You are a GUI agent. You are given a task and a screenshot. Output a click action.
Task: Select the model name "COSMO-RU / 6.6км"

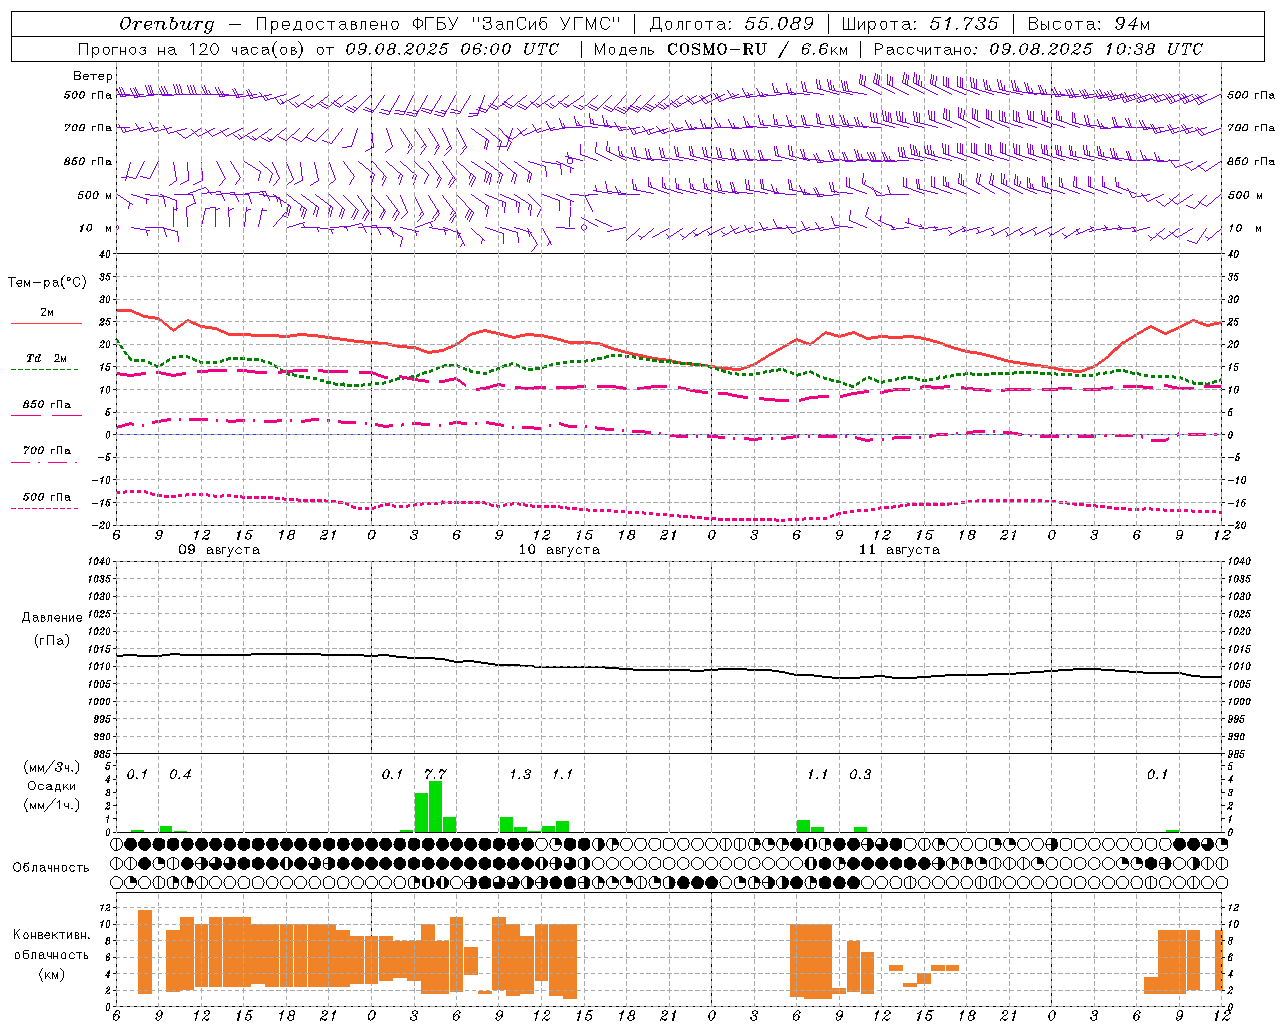point(758,49)
